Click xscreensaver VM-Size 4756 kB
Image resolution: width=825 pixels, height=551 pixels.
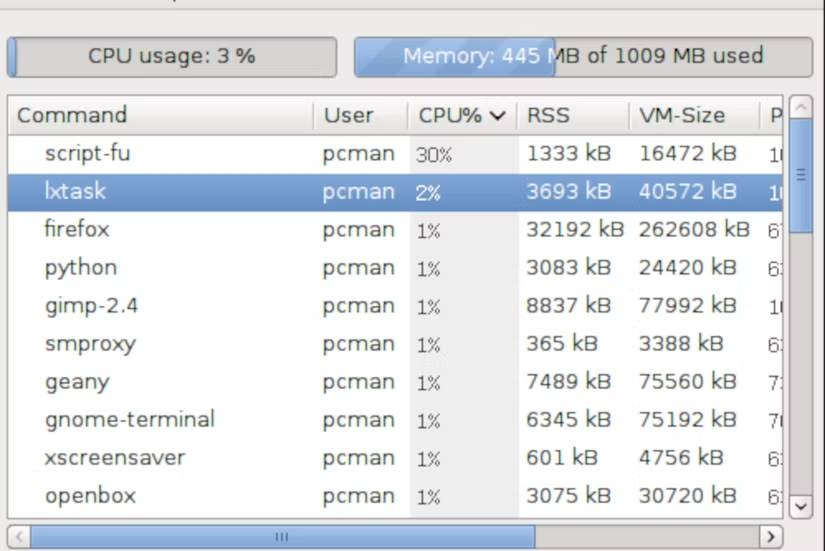point(681,457)
